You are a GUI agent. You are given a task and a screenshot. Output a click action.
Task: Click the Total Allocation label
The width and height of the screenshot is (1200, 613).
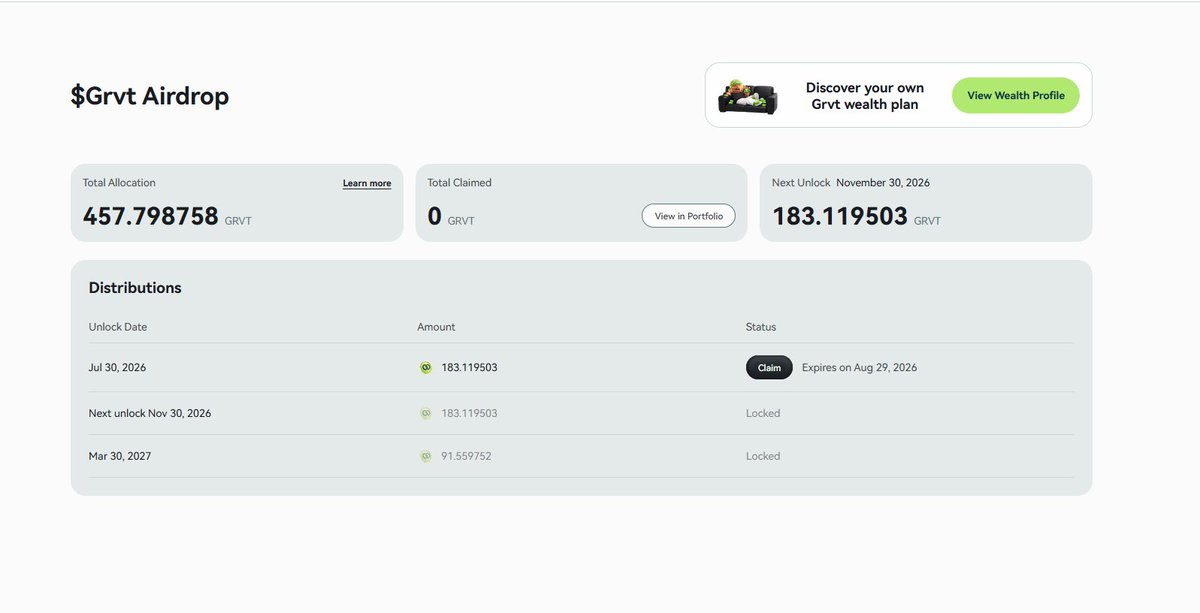(119, 183)
